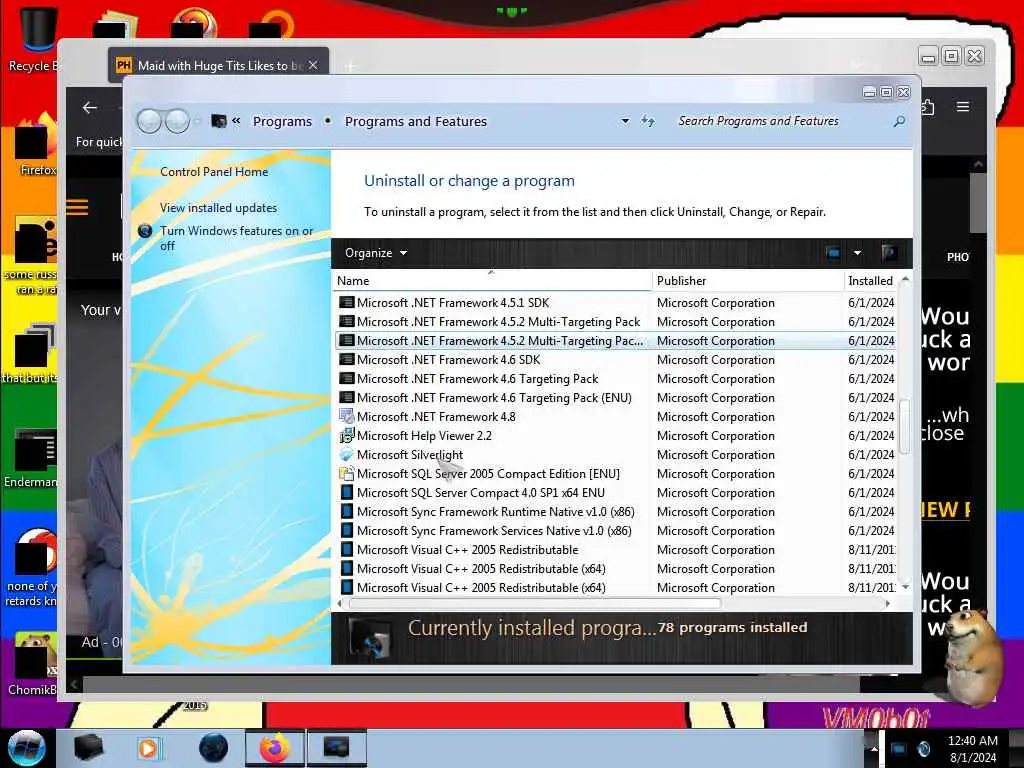Click the change view icon in the toolbar
The image size is (1024, 768).
click(x=833, y=253)
